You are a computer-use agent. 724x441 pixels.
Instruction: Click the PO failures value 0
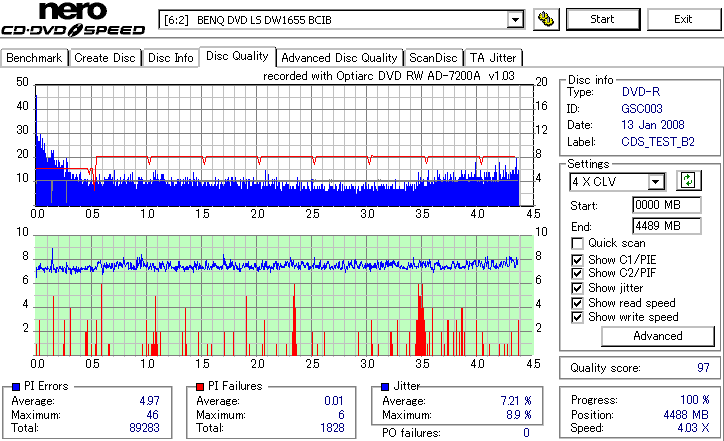click(526, 433)
